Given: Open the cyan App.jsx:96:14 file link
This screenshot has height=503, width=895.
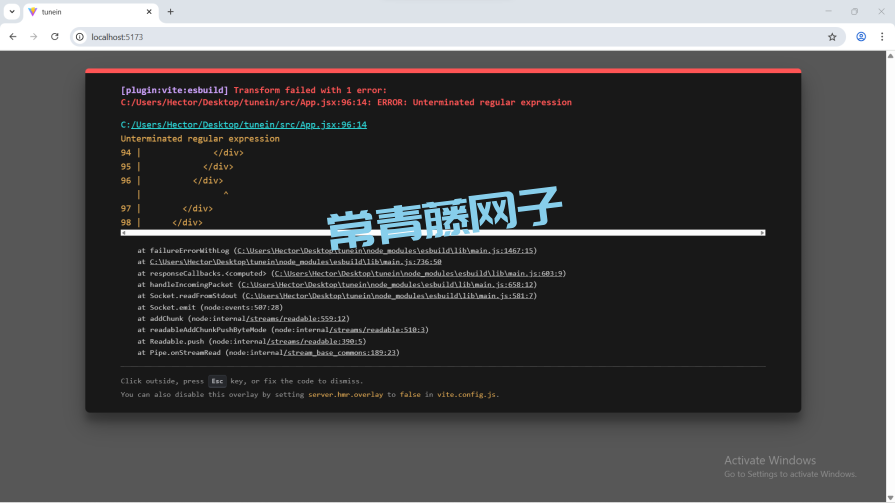Looking at the screenshot, I should pos(248,125).
